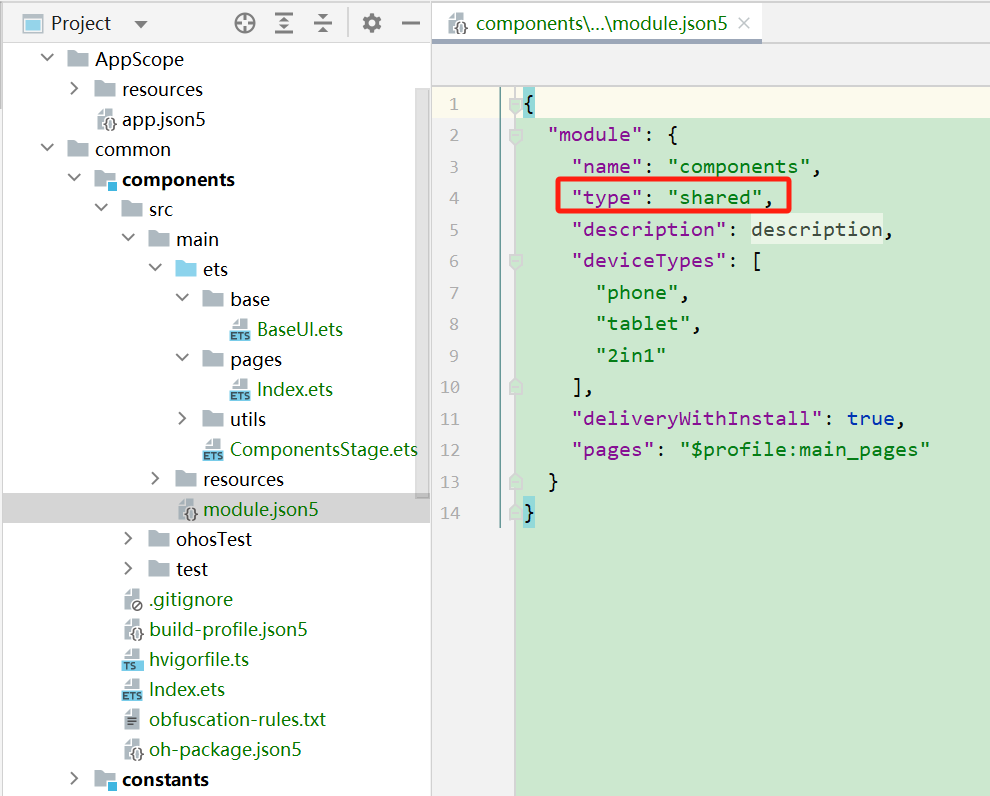This screenshot has height=796, width=990.
Task: Collapse the src folder
Action: [101, 208]
